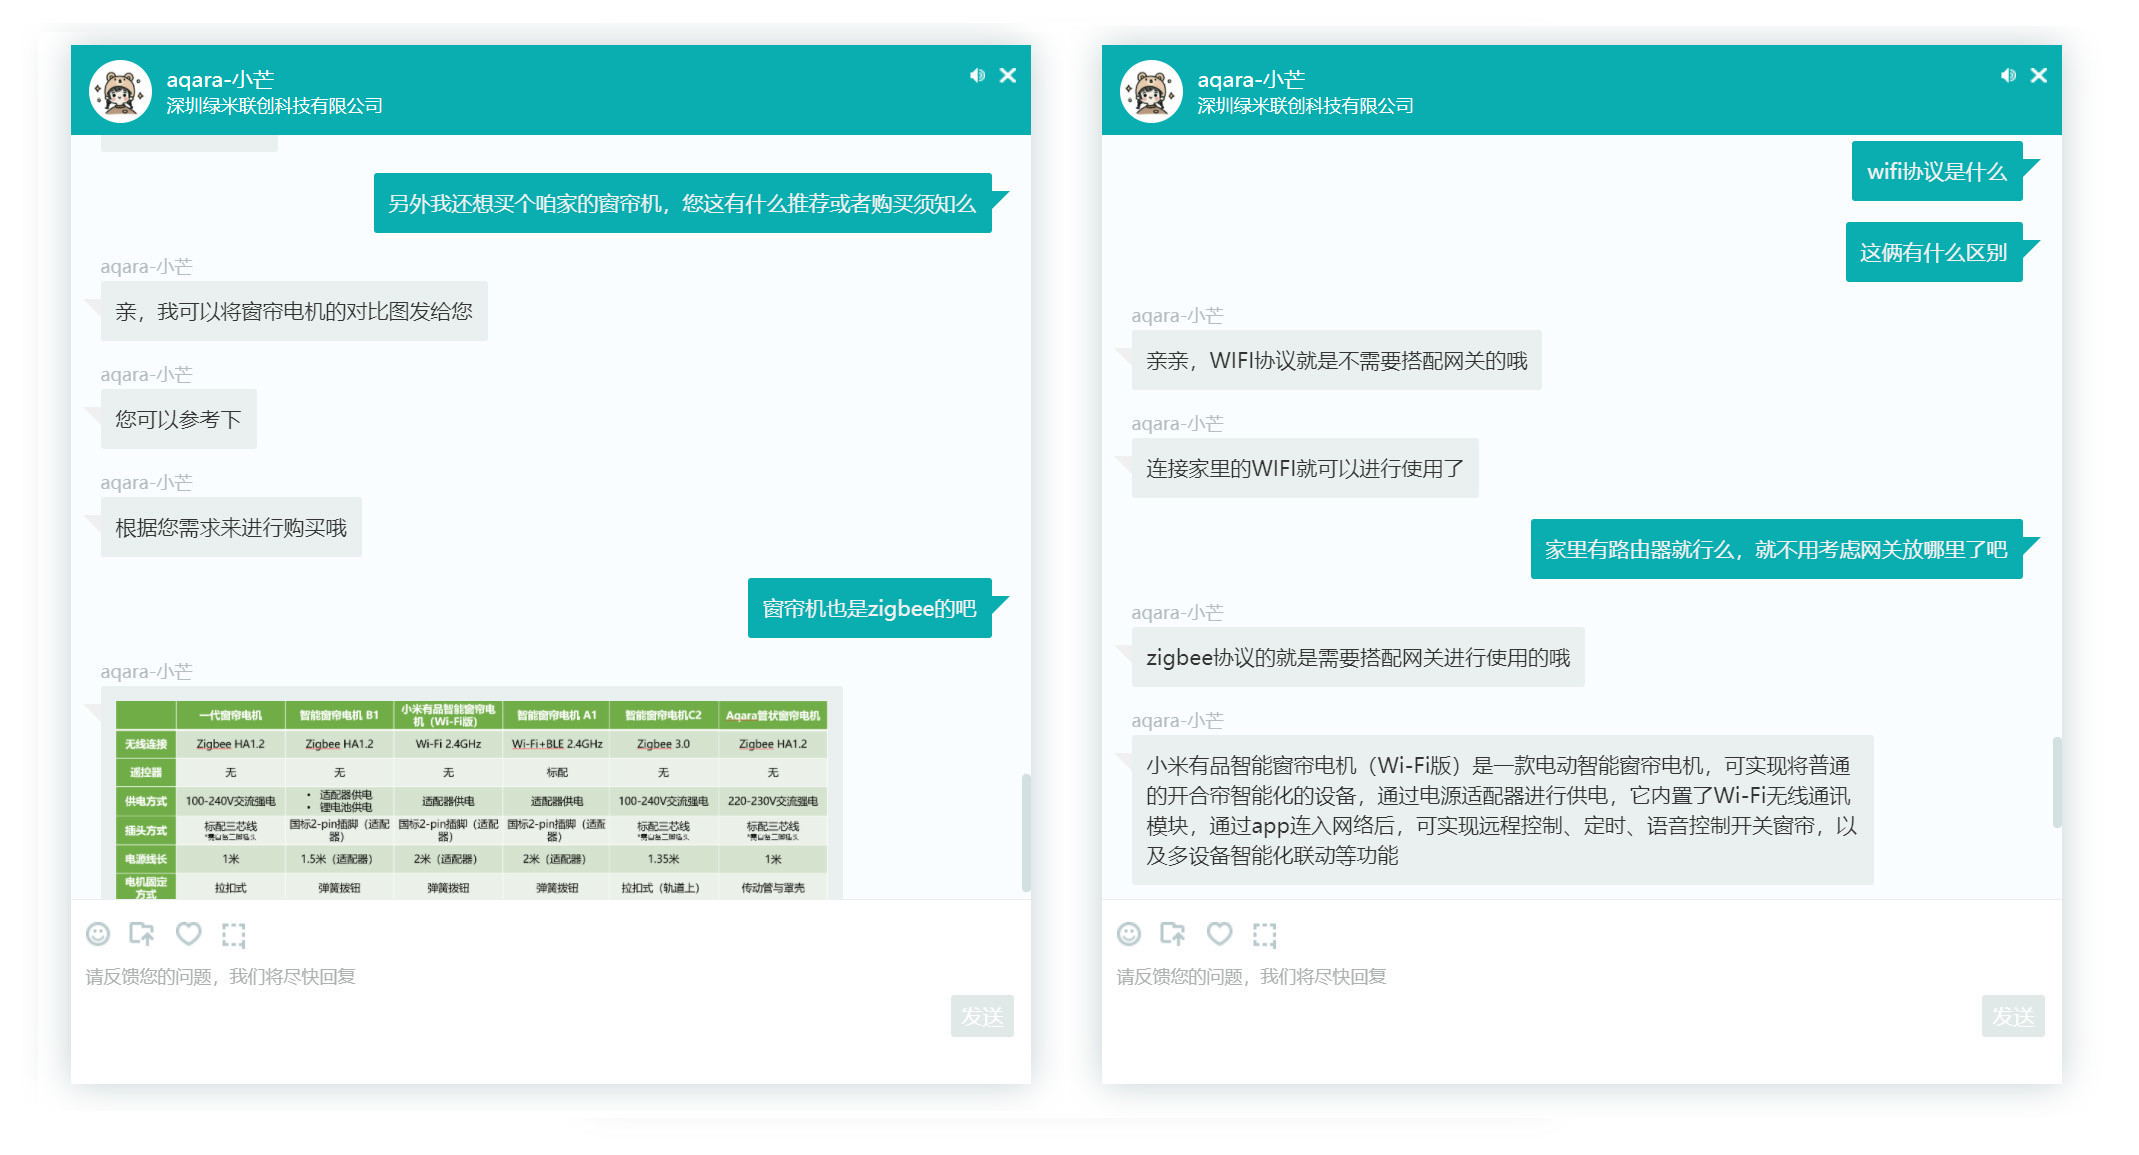Open emoji picker in left chat window
The width and height of the screenshot is (2139, 1155).
[x=98, y=934]
